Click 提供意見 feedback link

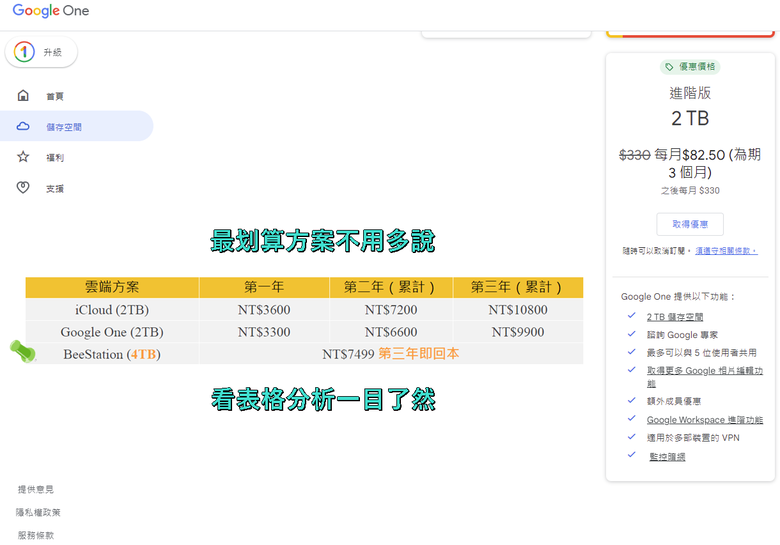pos(36,489)
